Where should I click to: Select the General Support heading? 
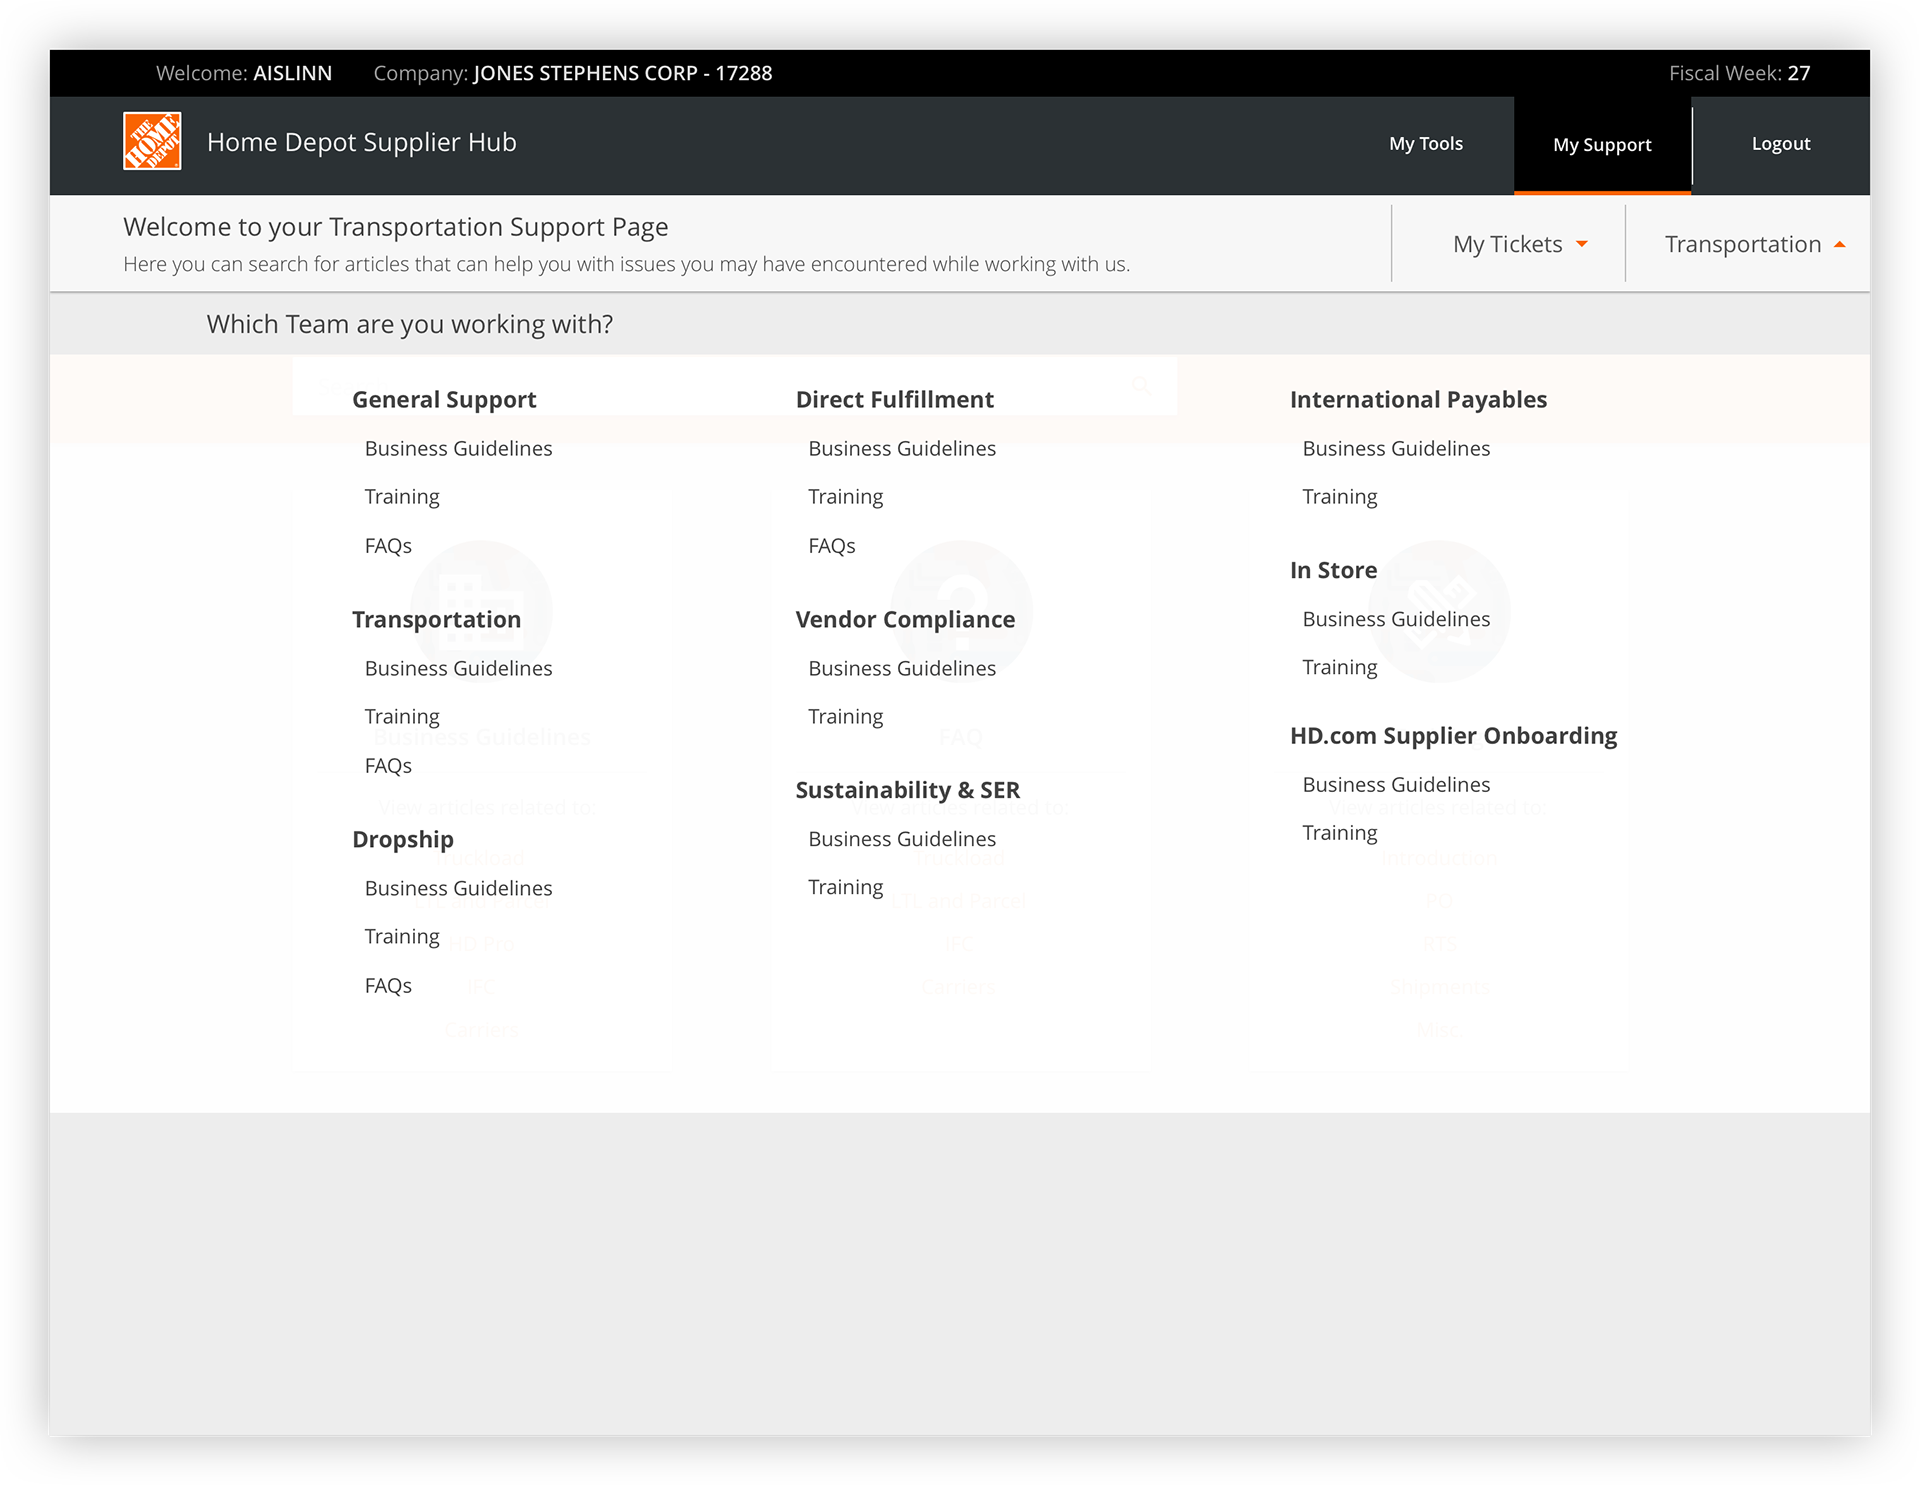[444, 400]
